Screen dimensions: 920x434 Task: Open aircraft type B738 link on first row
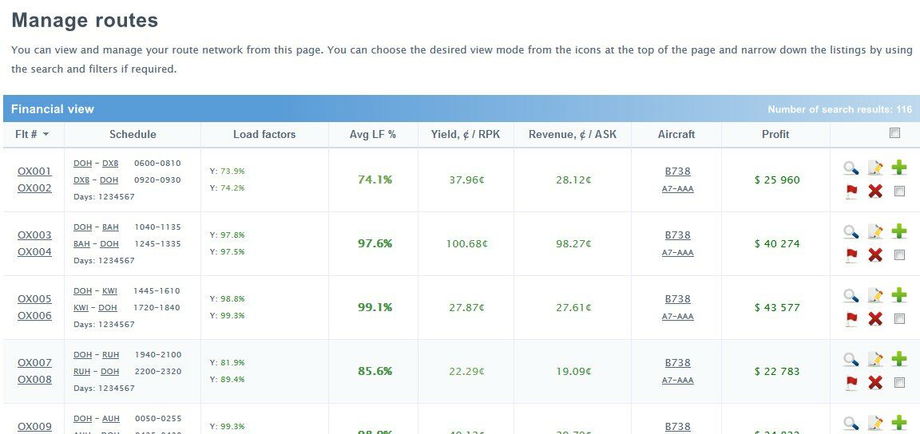click(x=677, y=171)
